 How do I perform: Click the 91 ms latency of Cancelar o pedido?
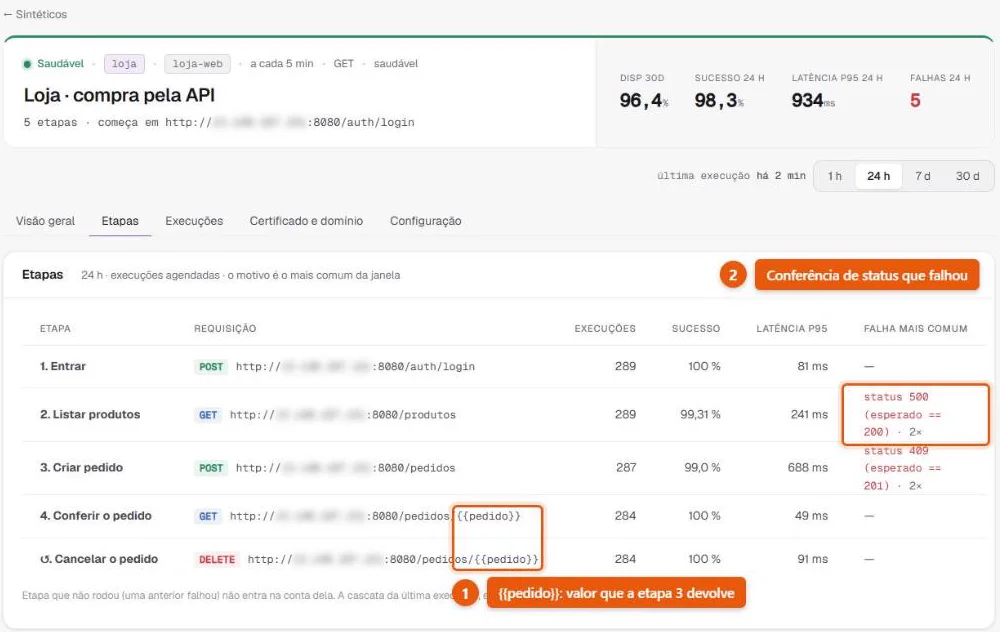click(x=812, y=559)
